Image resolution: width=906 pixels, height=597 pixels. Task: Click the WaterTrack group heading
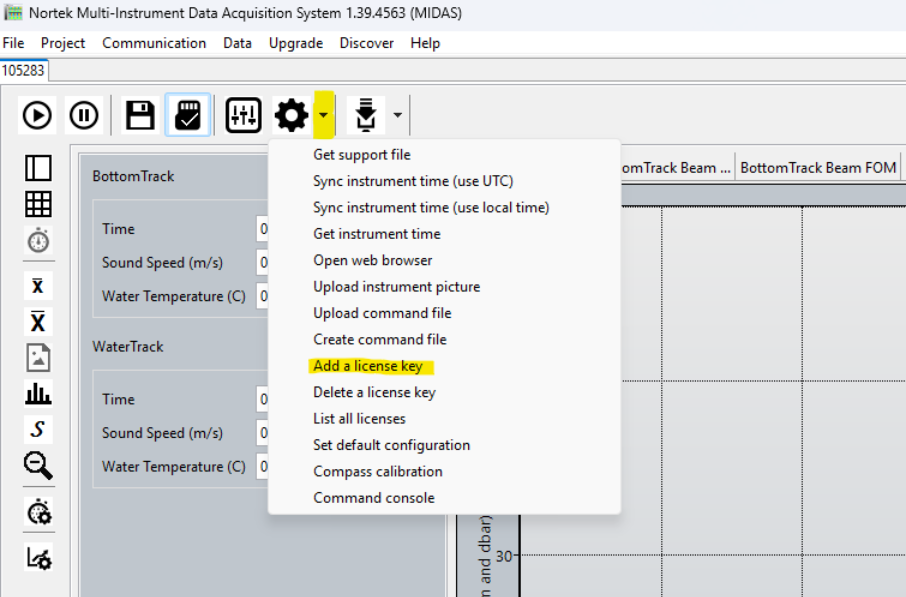[x=128, y=347]
